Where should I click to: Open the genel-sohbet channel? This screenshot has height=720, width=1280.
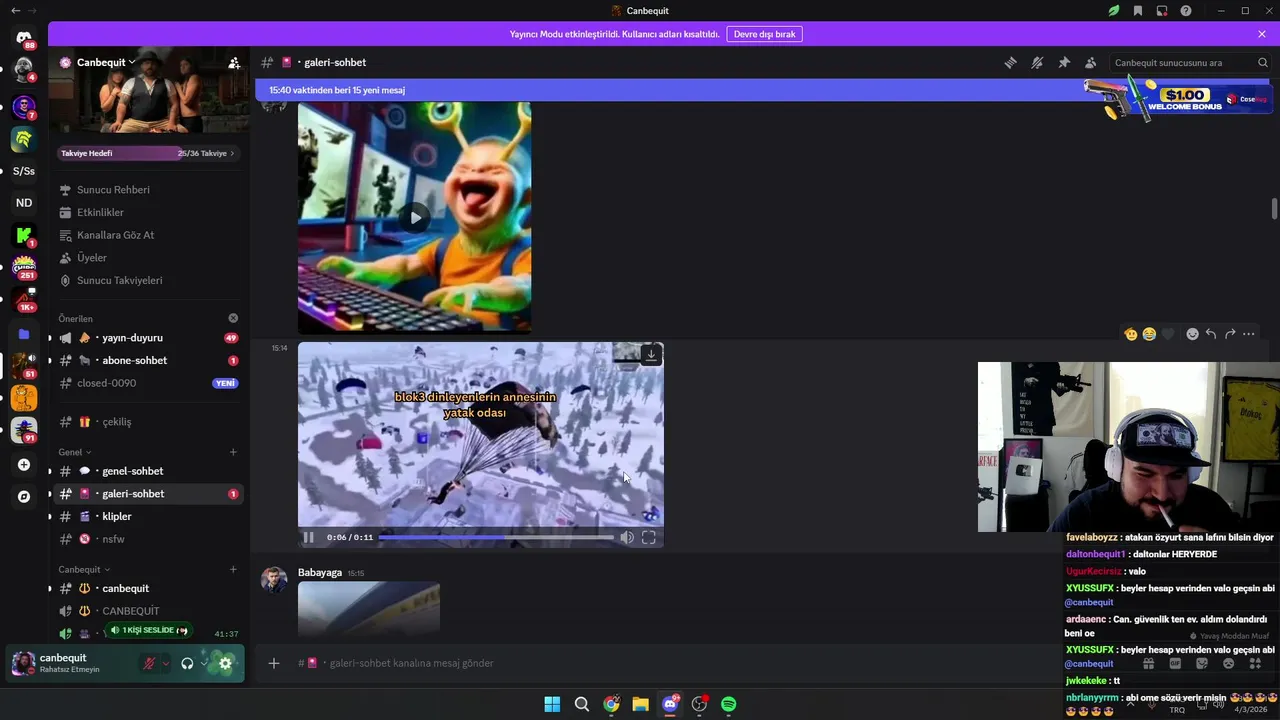click(148, 471)
